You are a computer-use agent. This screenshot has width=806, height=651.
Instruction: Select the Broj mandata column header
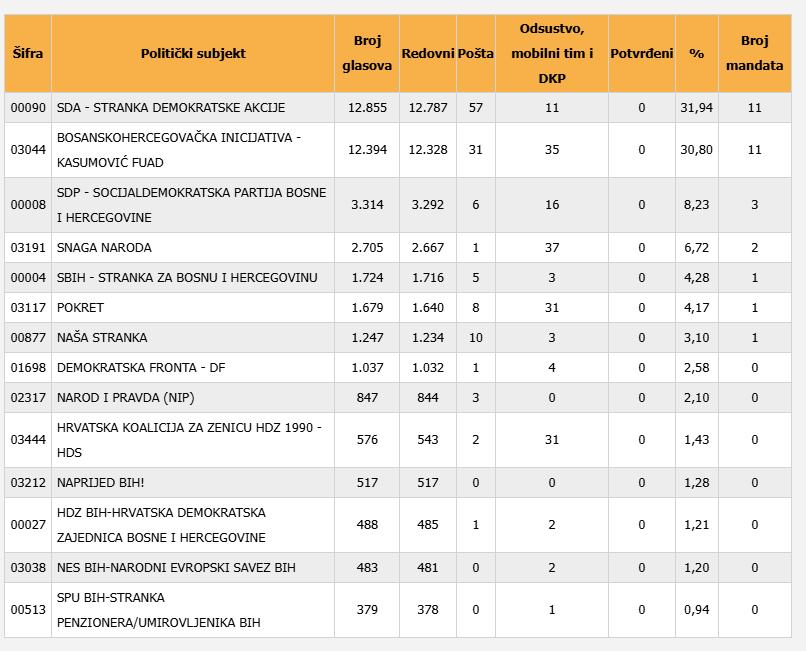(754, 54)
